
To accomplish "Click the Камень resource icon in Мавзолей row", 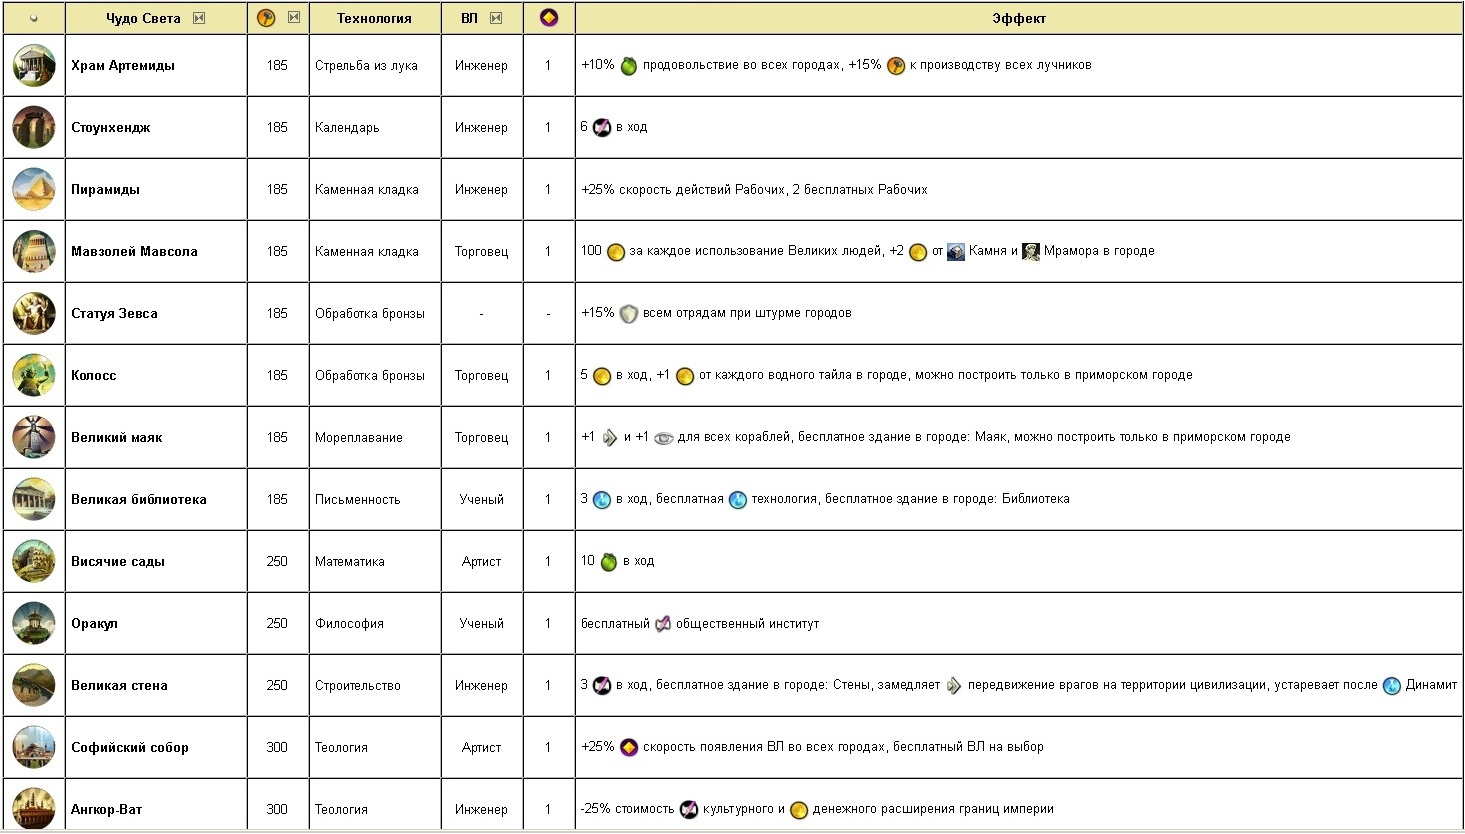I will coord(956,252).
